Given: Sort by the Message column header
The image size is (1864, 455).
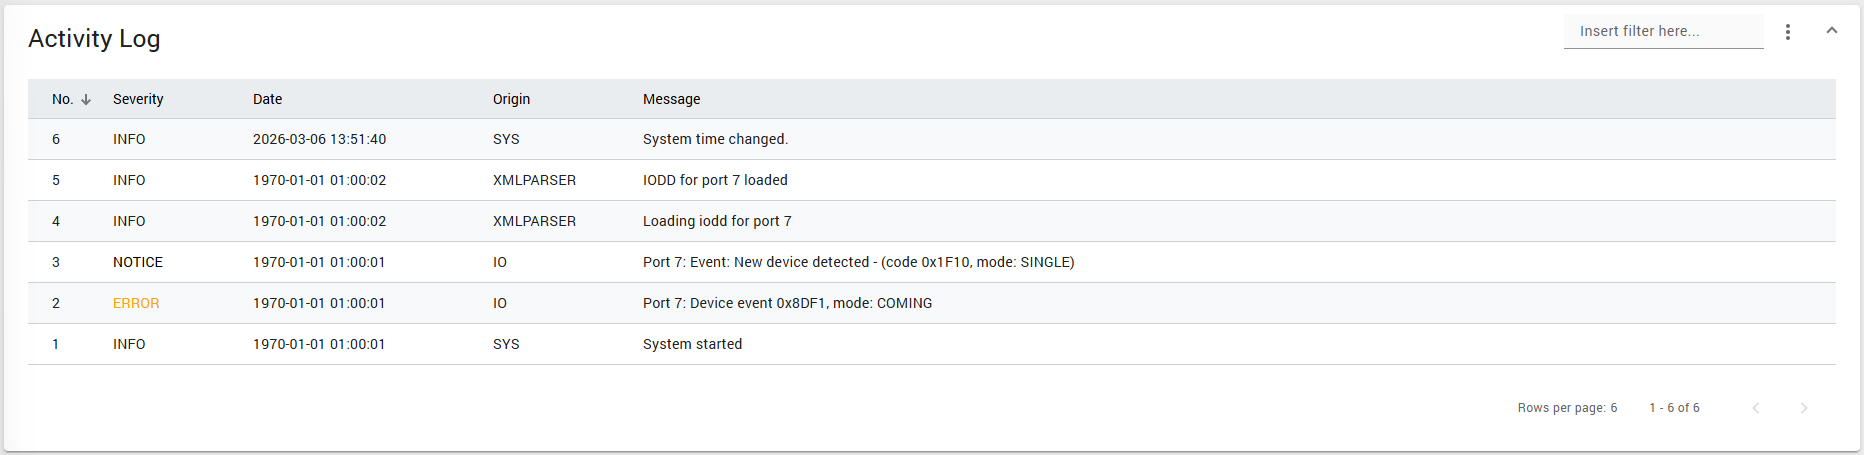Looking at the screenshot, I should [671, 99].
